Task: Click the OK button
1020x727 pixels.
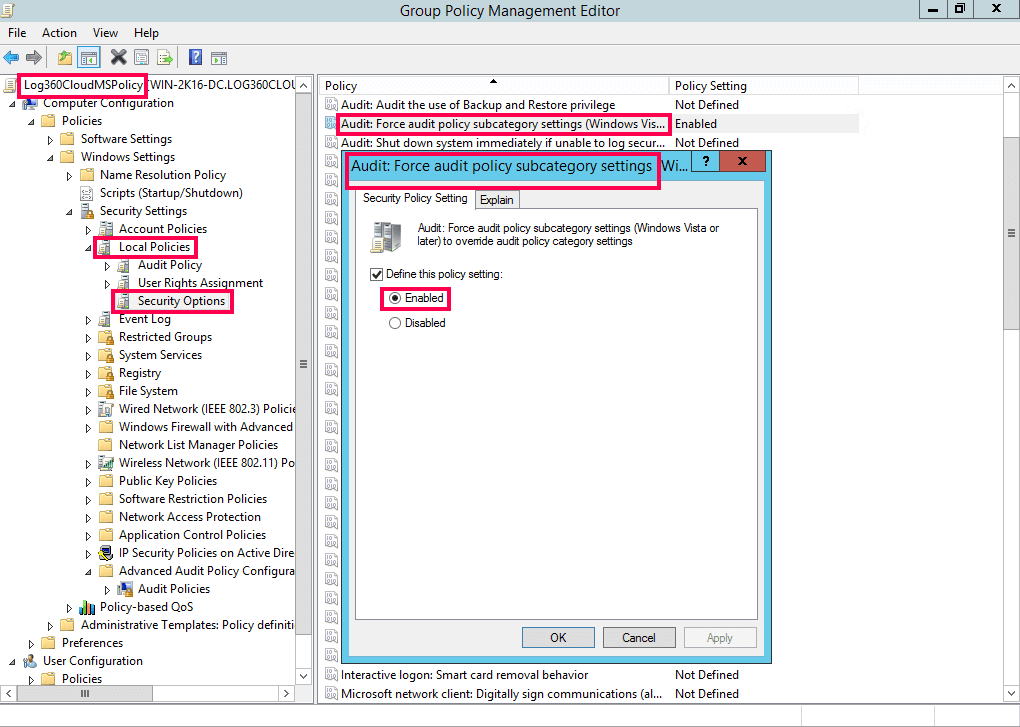Action: click(x=557, y=637)
